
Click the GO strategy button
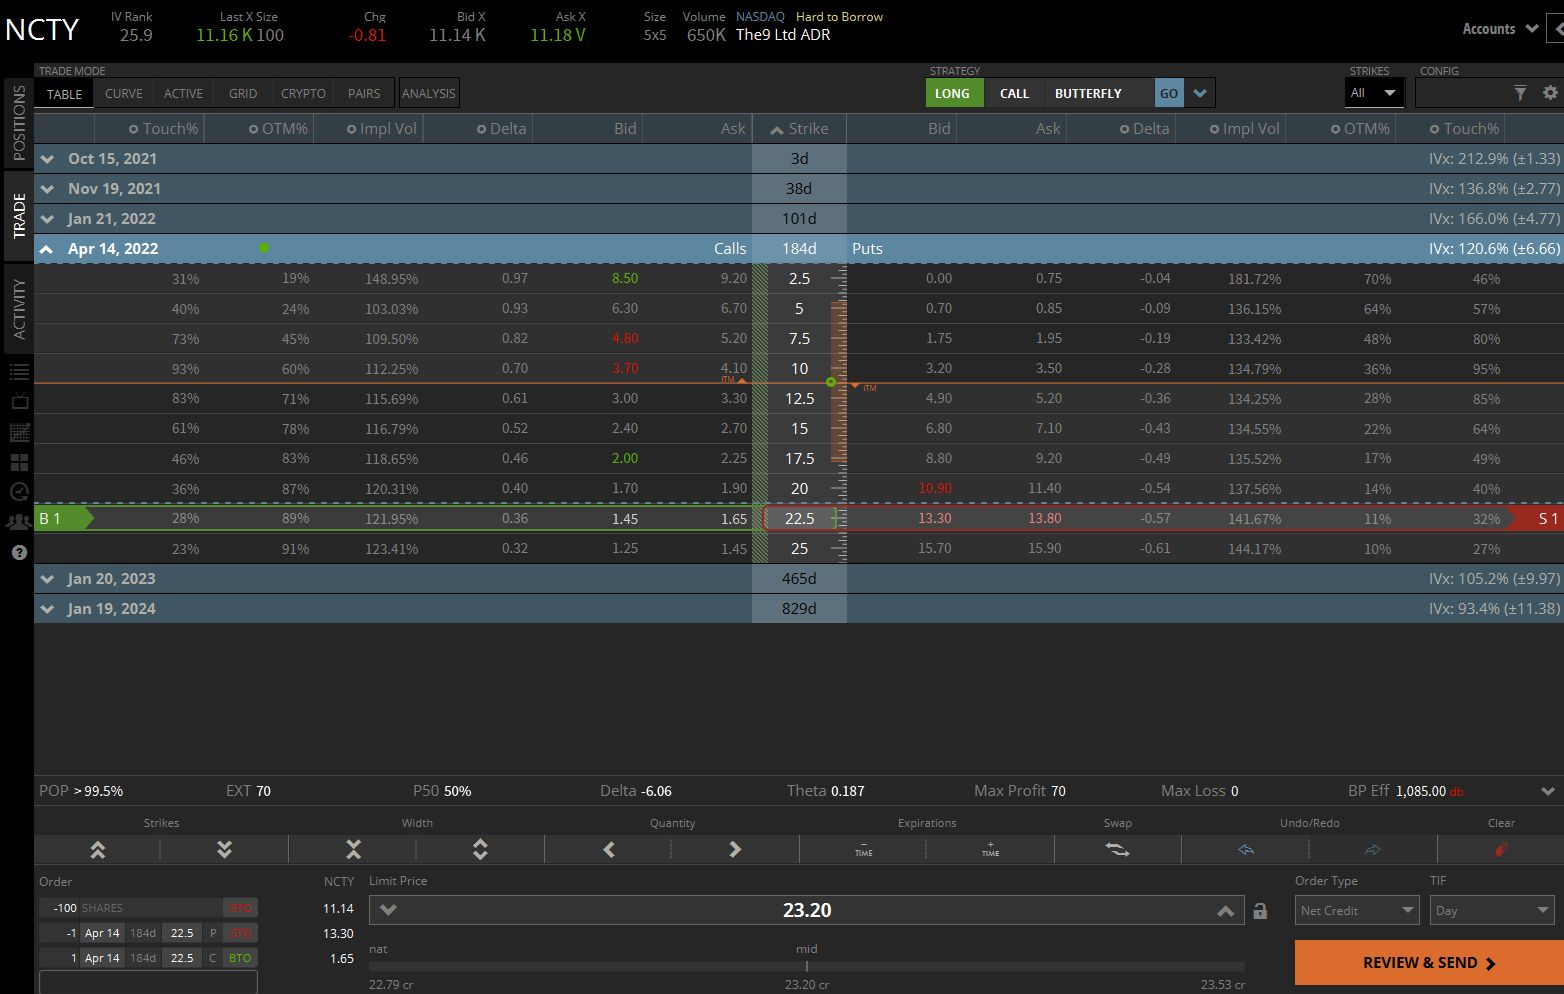tap(1169, 93)
